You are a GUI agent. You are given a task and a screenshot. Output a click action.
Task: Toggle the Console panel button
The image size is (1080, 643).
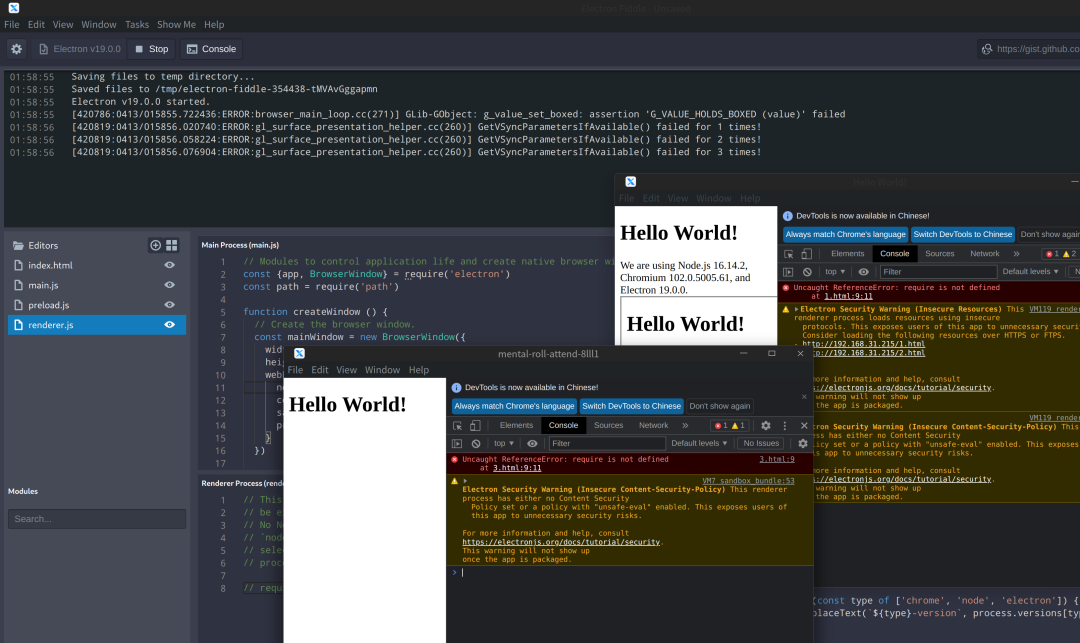(x=211, y=49)
